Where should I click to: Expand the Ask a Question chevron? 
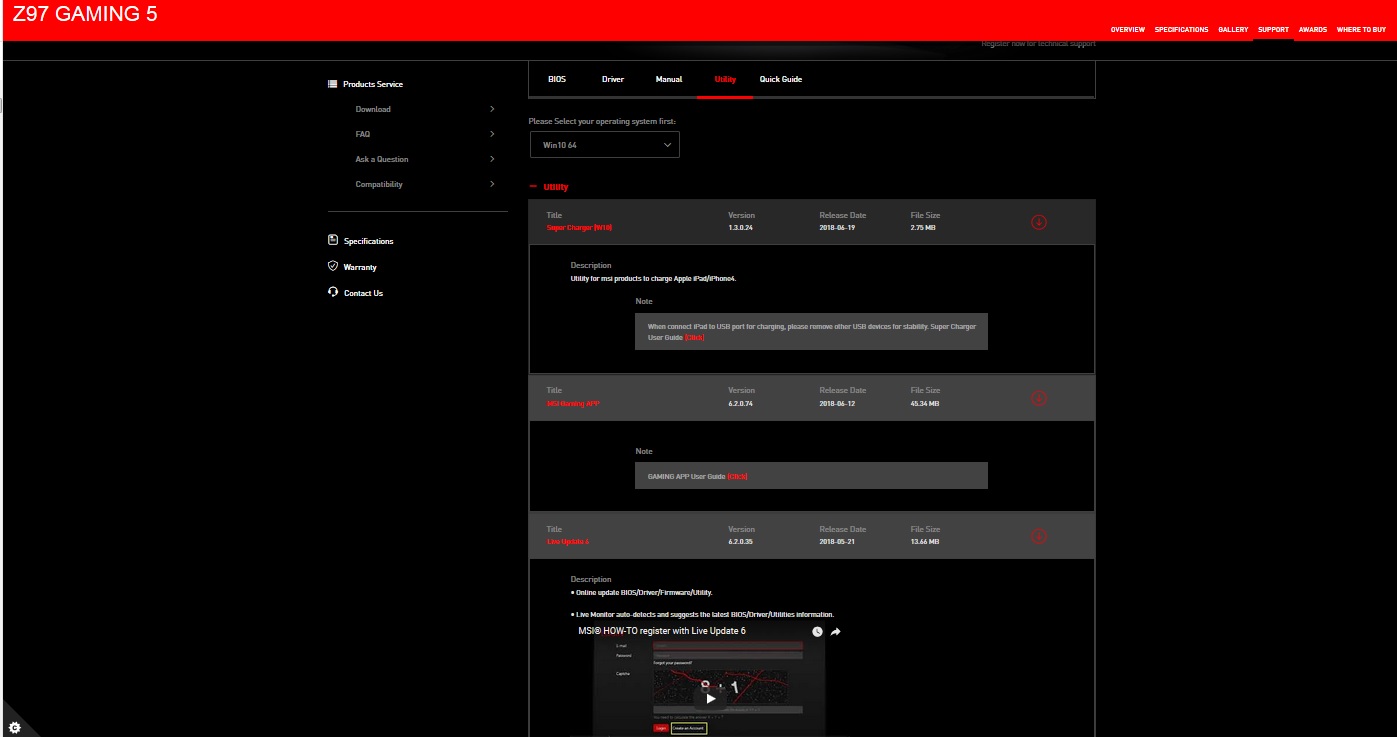(x=492, y=159)
